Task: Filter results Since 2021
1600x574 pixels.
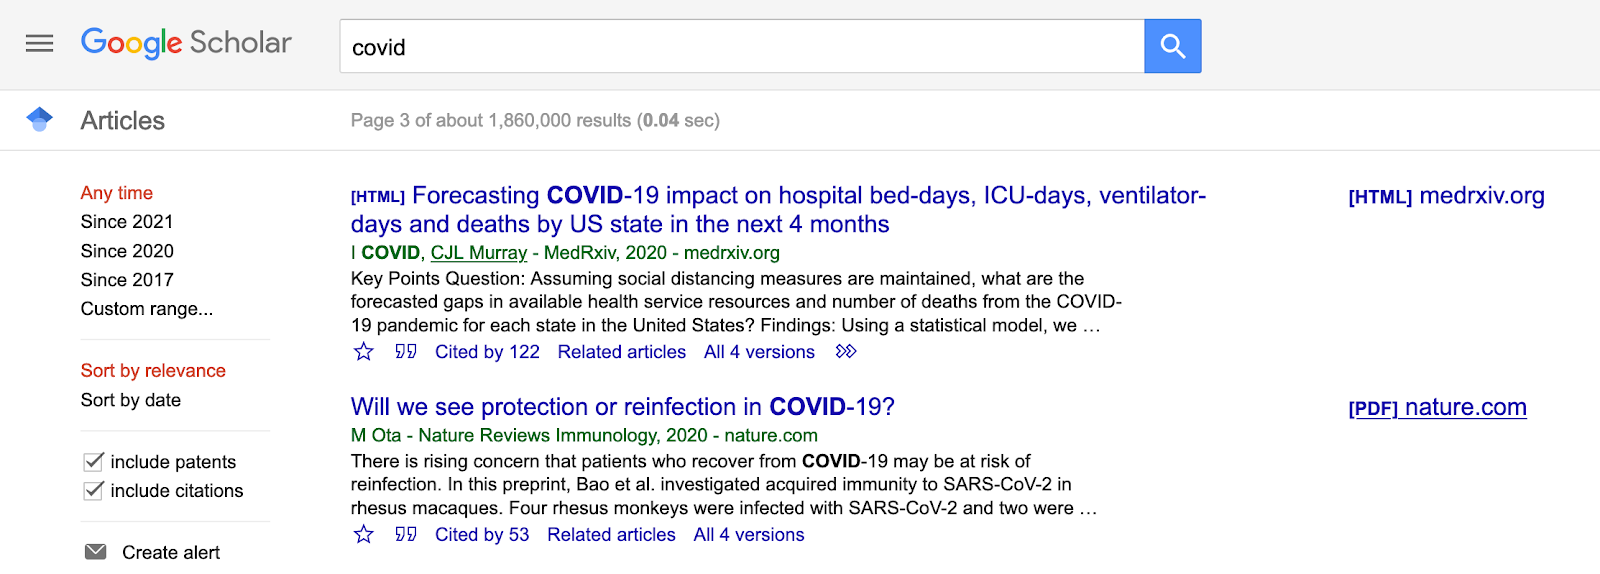Action: (x=127, y=222)
